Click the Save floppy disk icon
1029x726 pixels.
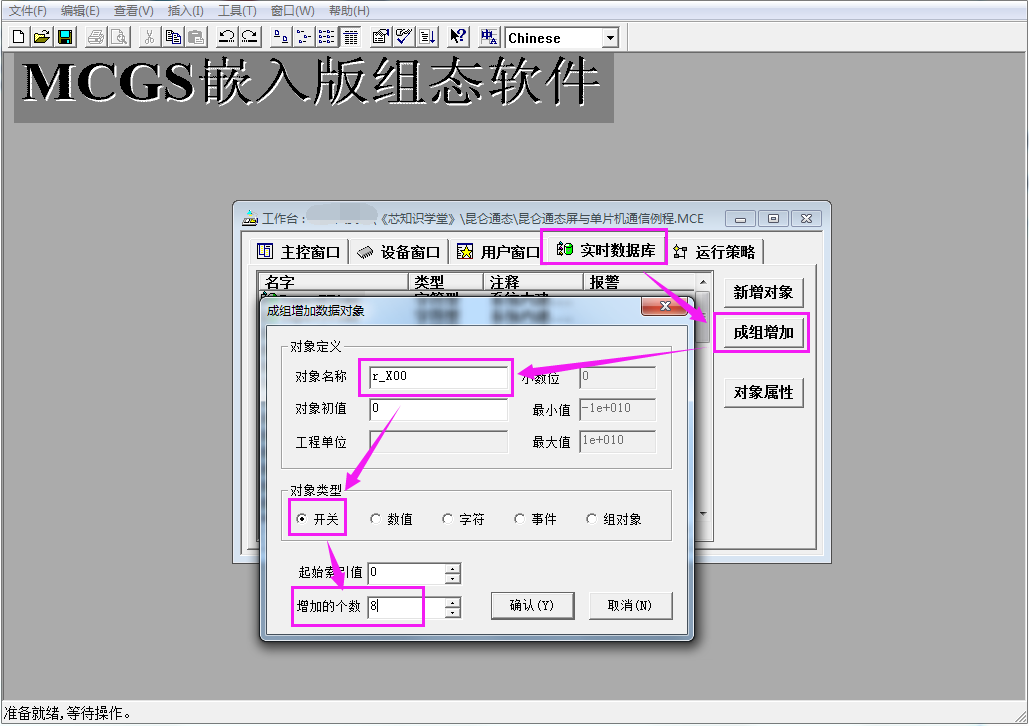64,37
